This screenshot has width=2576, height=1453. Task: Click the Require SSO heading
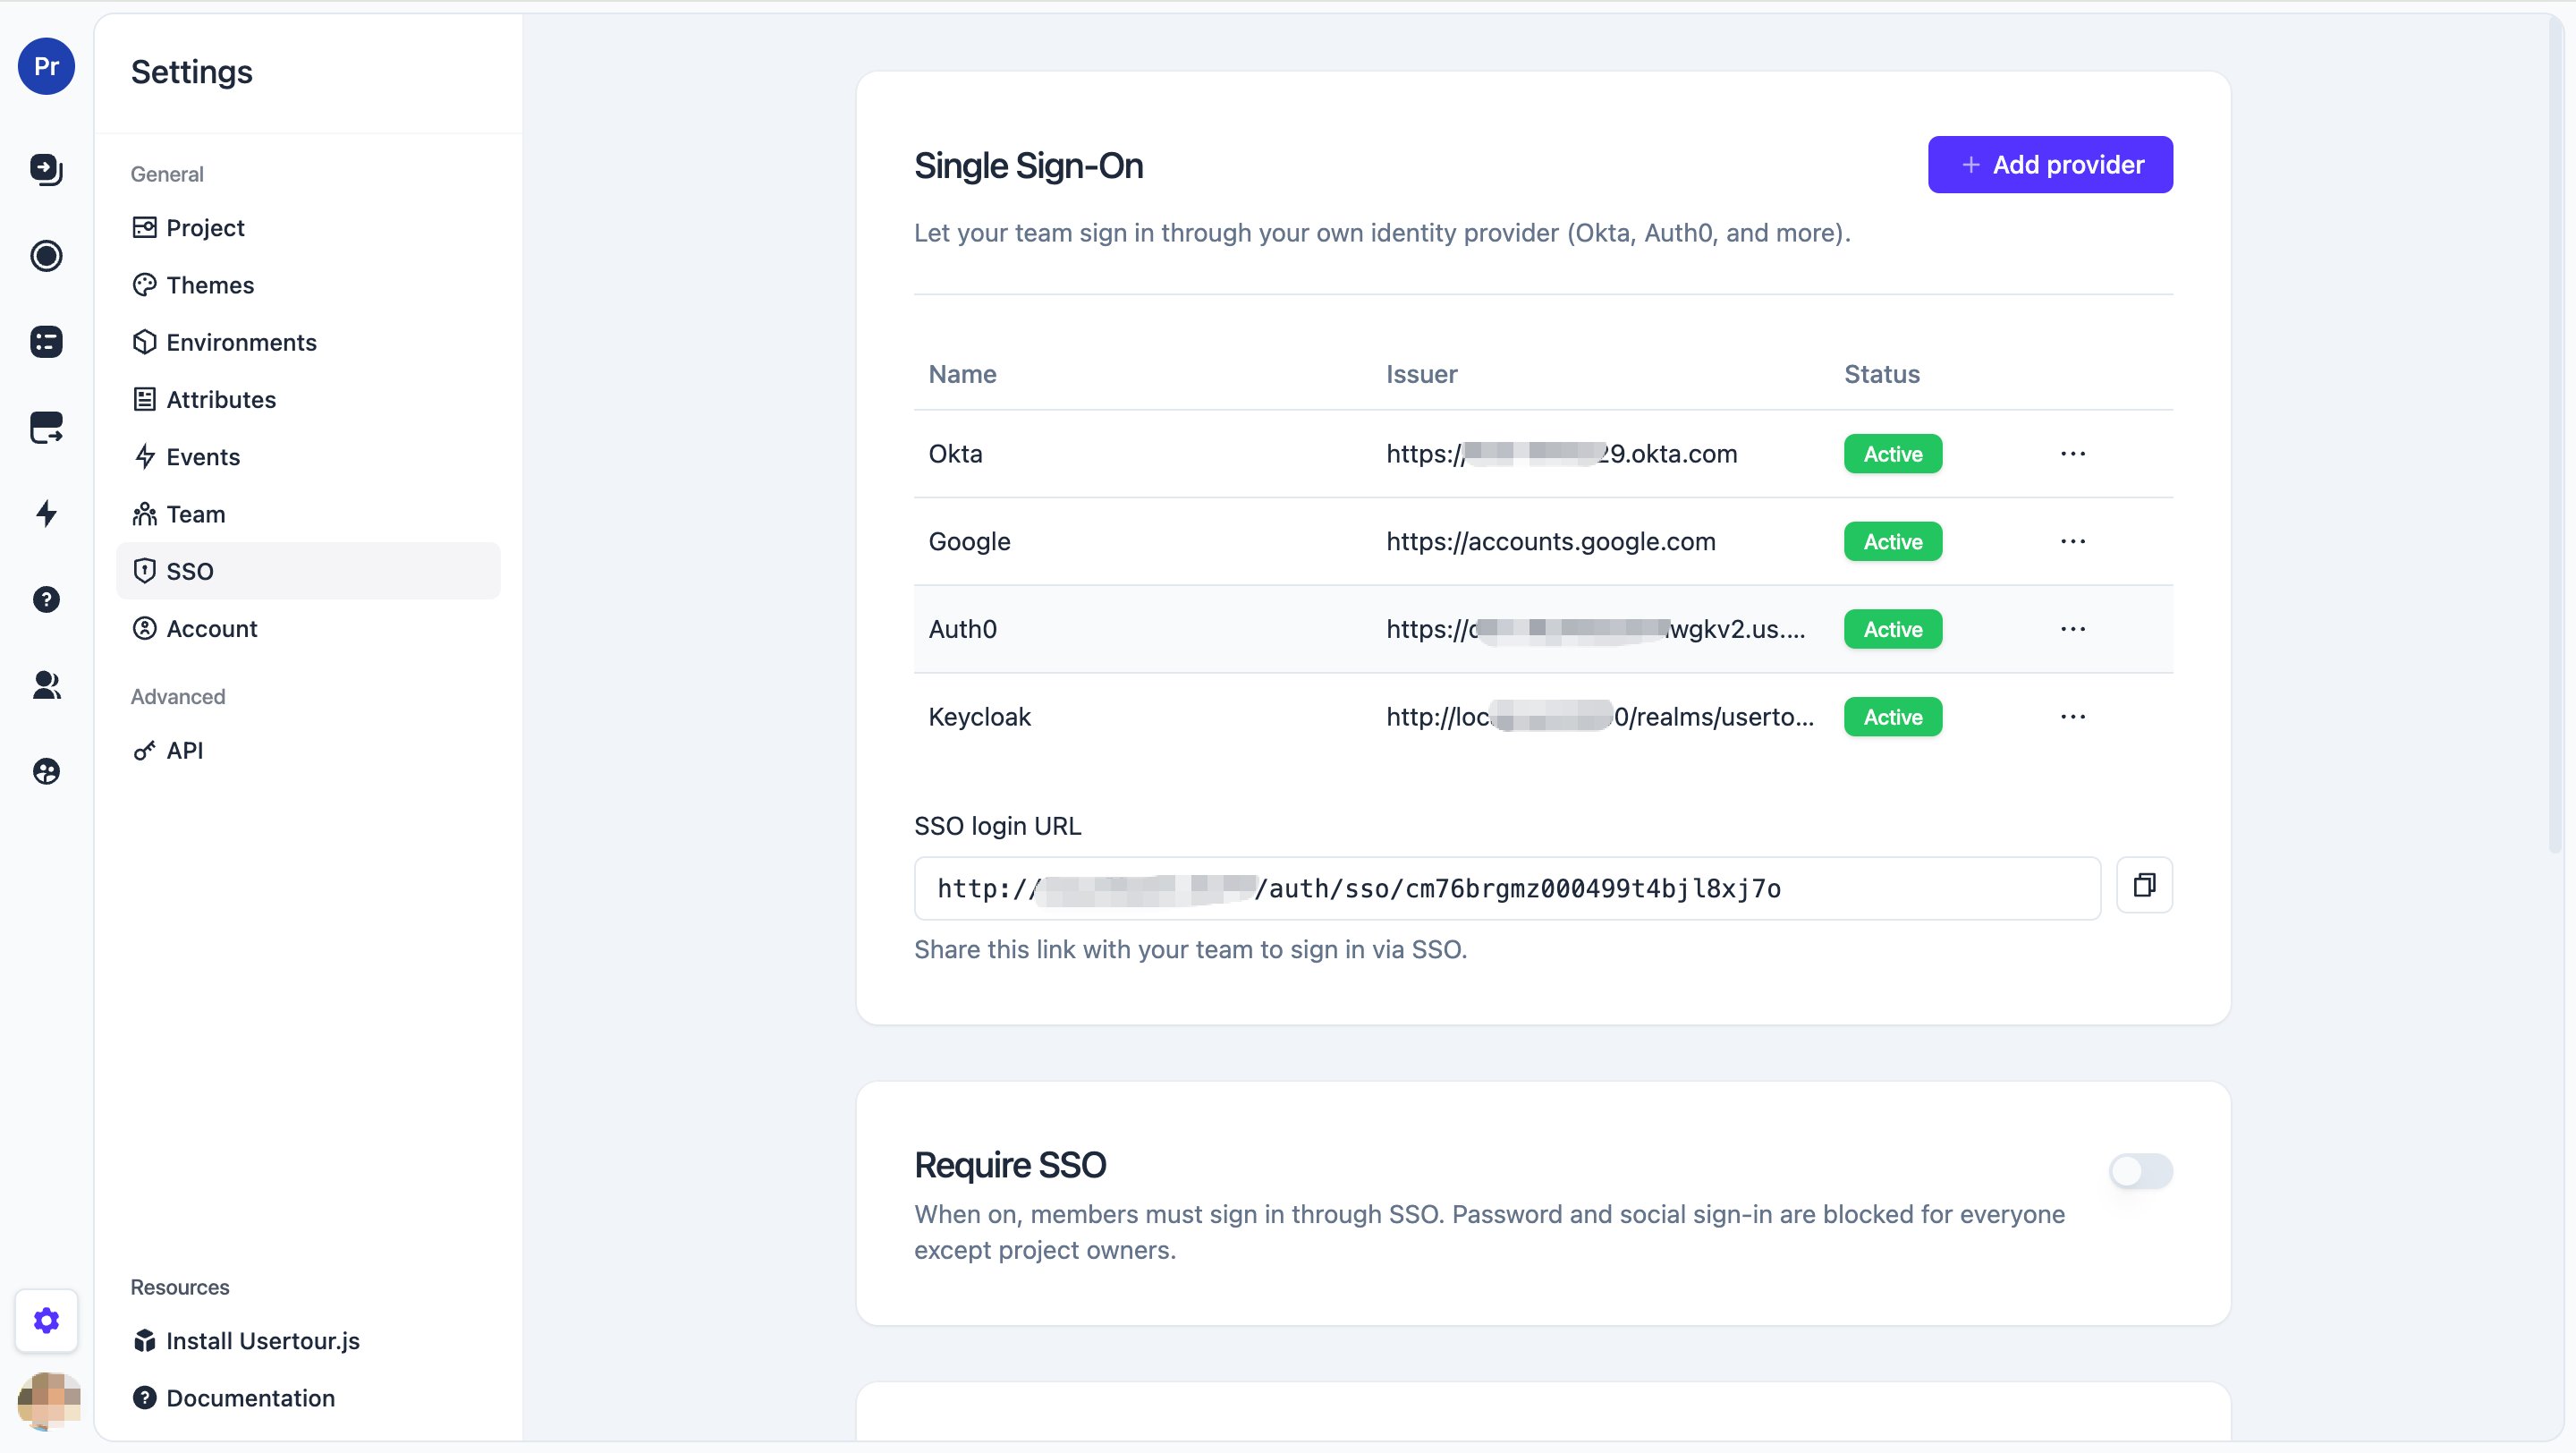[1010, 1165]
